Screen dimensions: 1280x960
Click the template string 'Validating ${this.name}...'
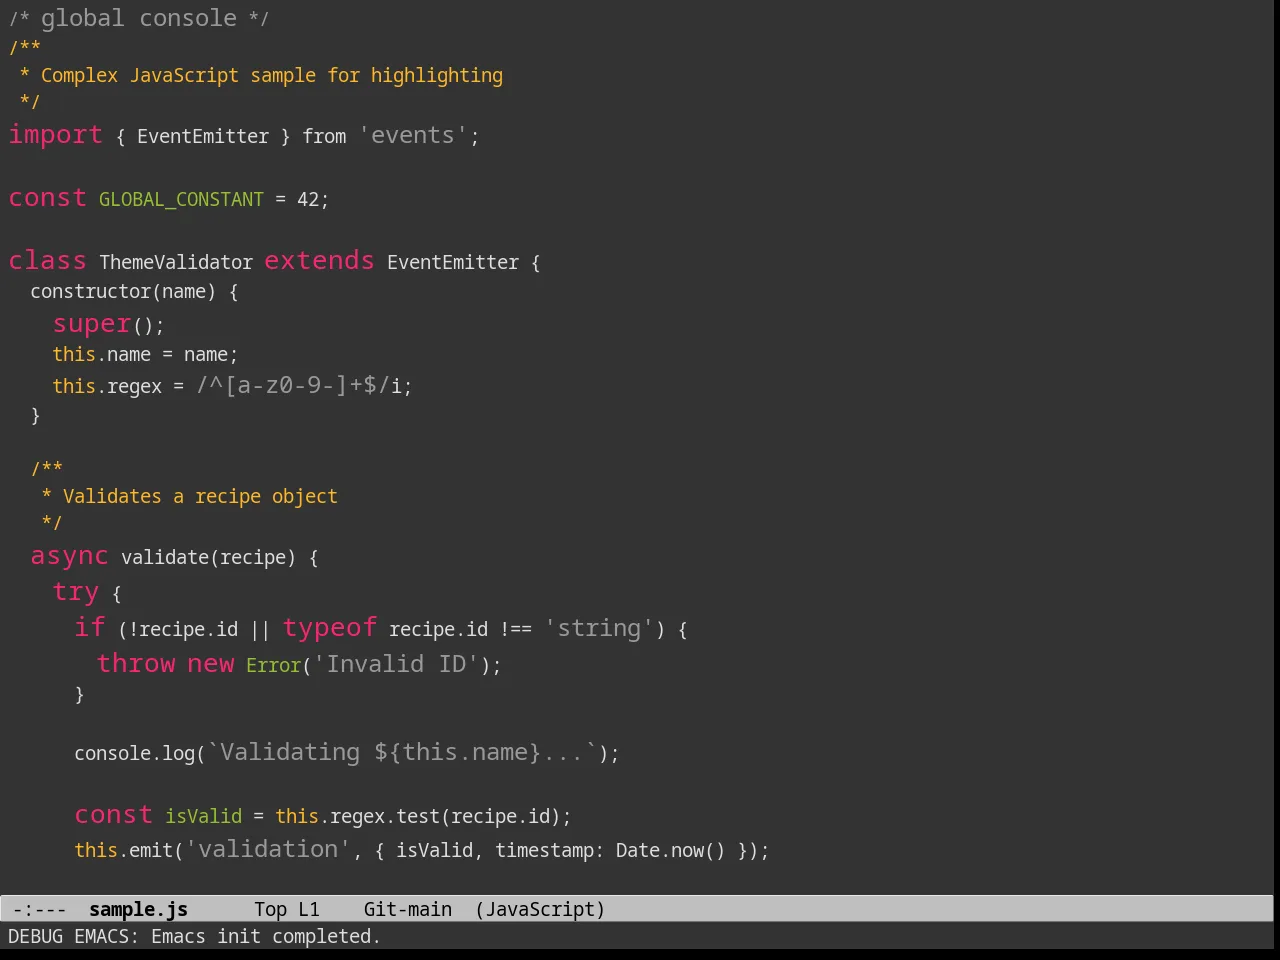(403, 752)
